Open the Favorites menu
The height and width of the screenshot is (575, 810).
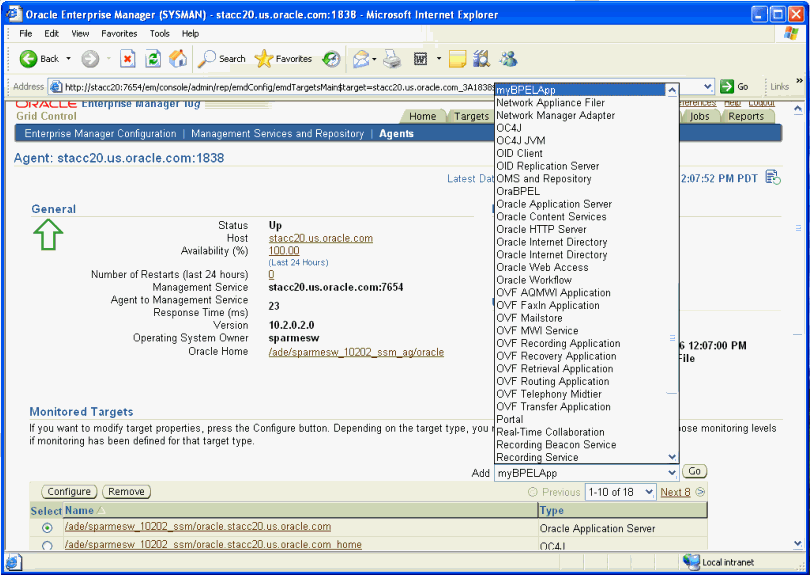click(x=119, y=33)
